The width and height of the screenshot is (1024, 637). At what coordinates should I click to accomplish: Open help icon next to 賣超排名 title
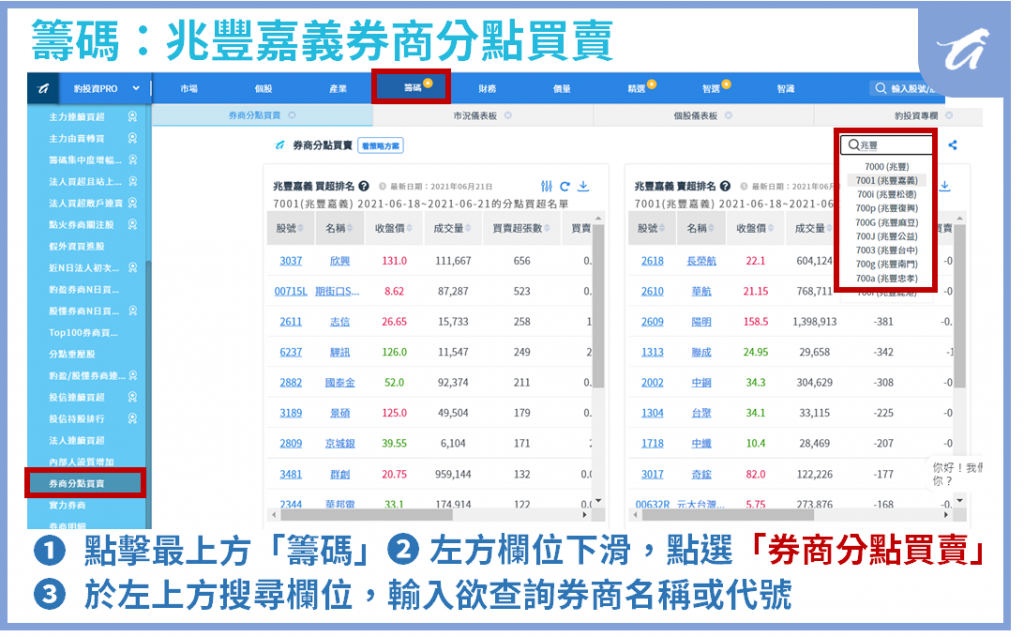(725, 186)
